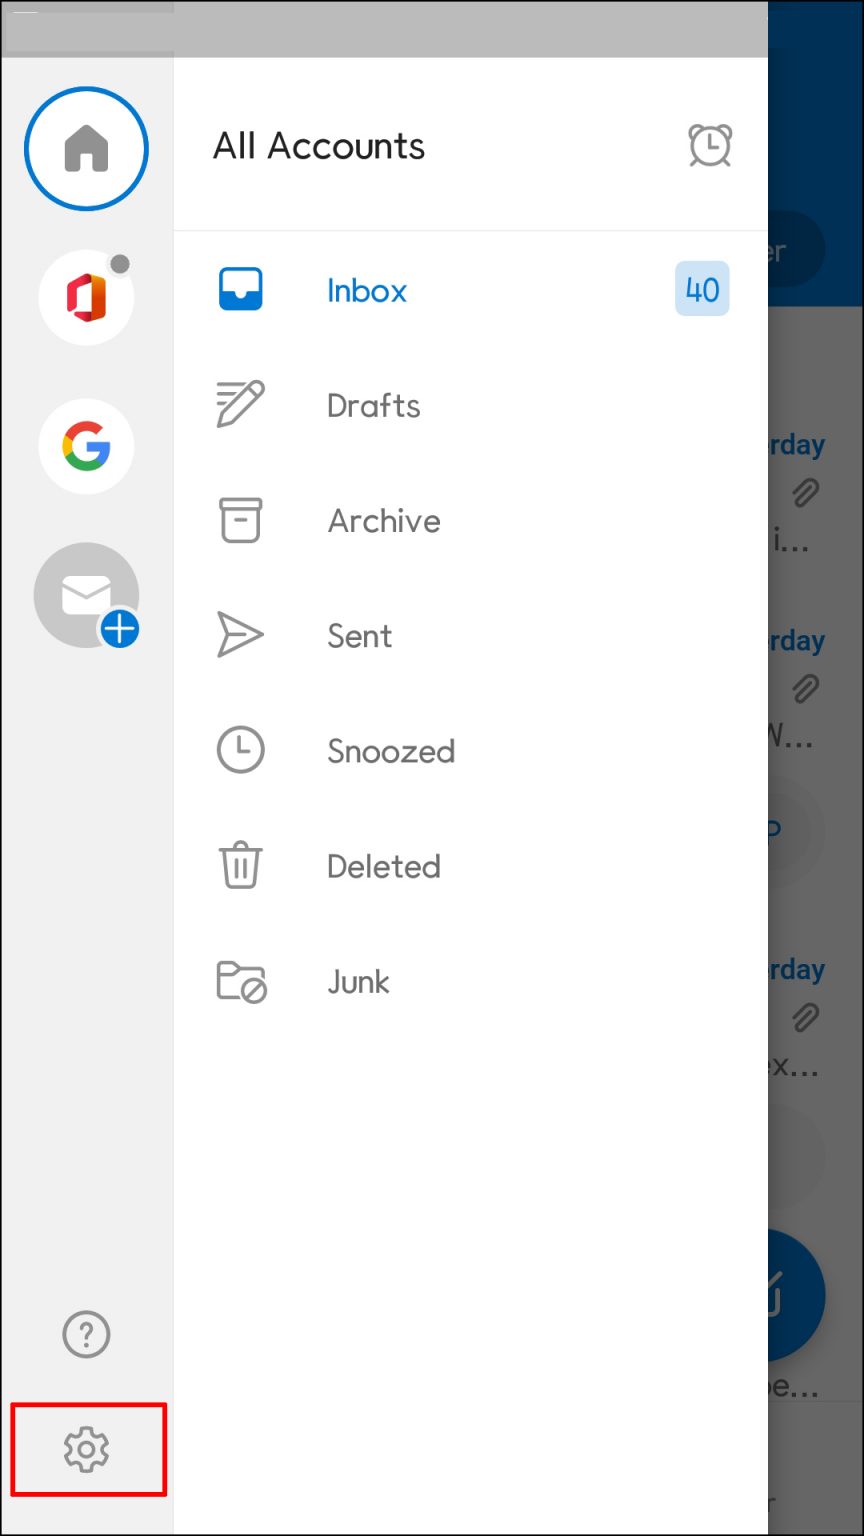Screen dimensions: 864x1536
Task: Open the Snoozed folder
Action: [x=391, y=750]
